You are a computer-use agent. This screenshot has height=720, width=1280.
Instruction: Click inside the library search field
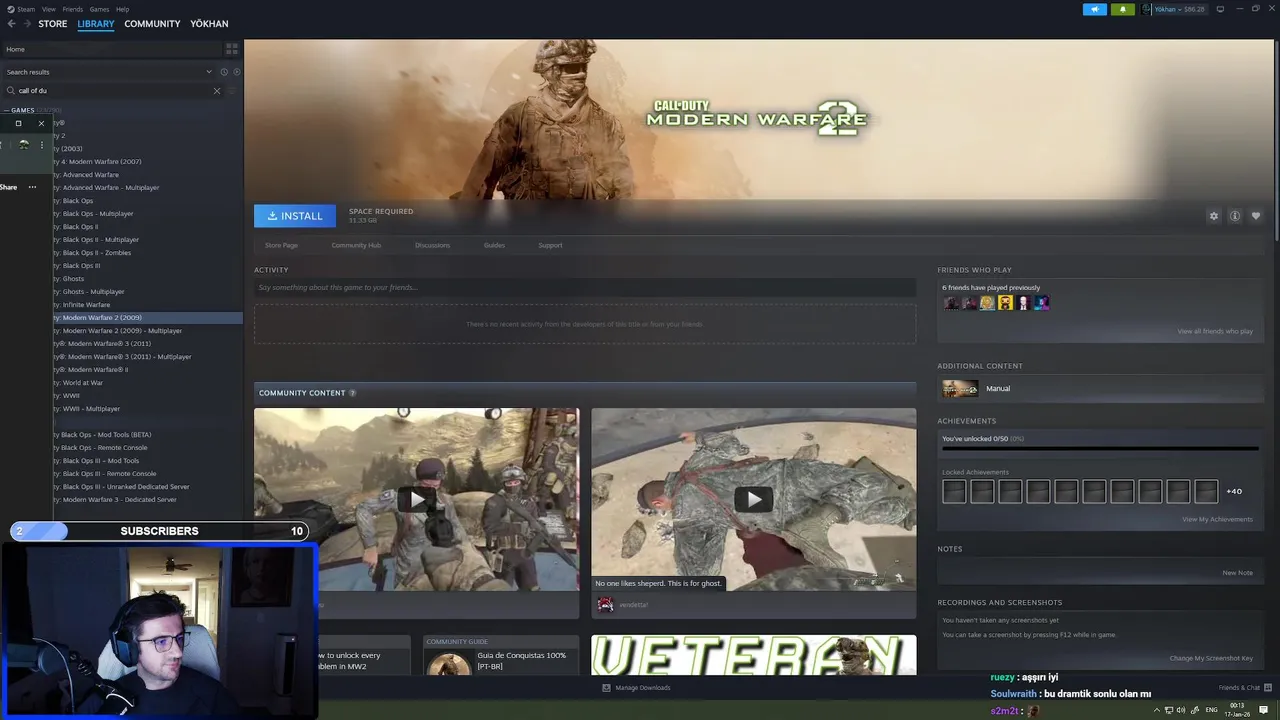point(110,91)
